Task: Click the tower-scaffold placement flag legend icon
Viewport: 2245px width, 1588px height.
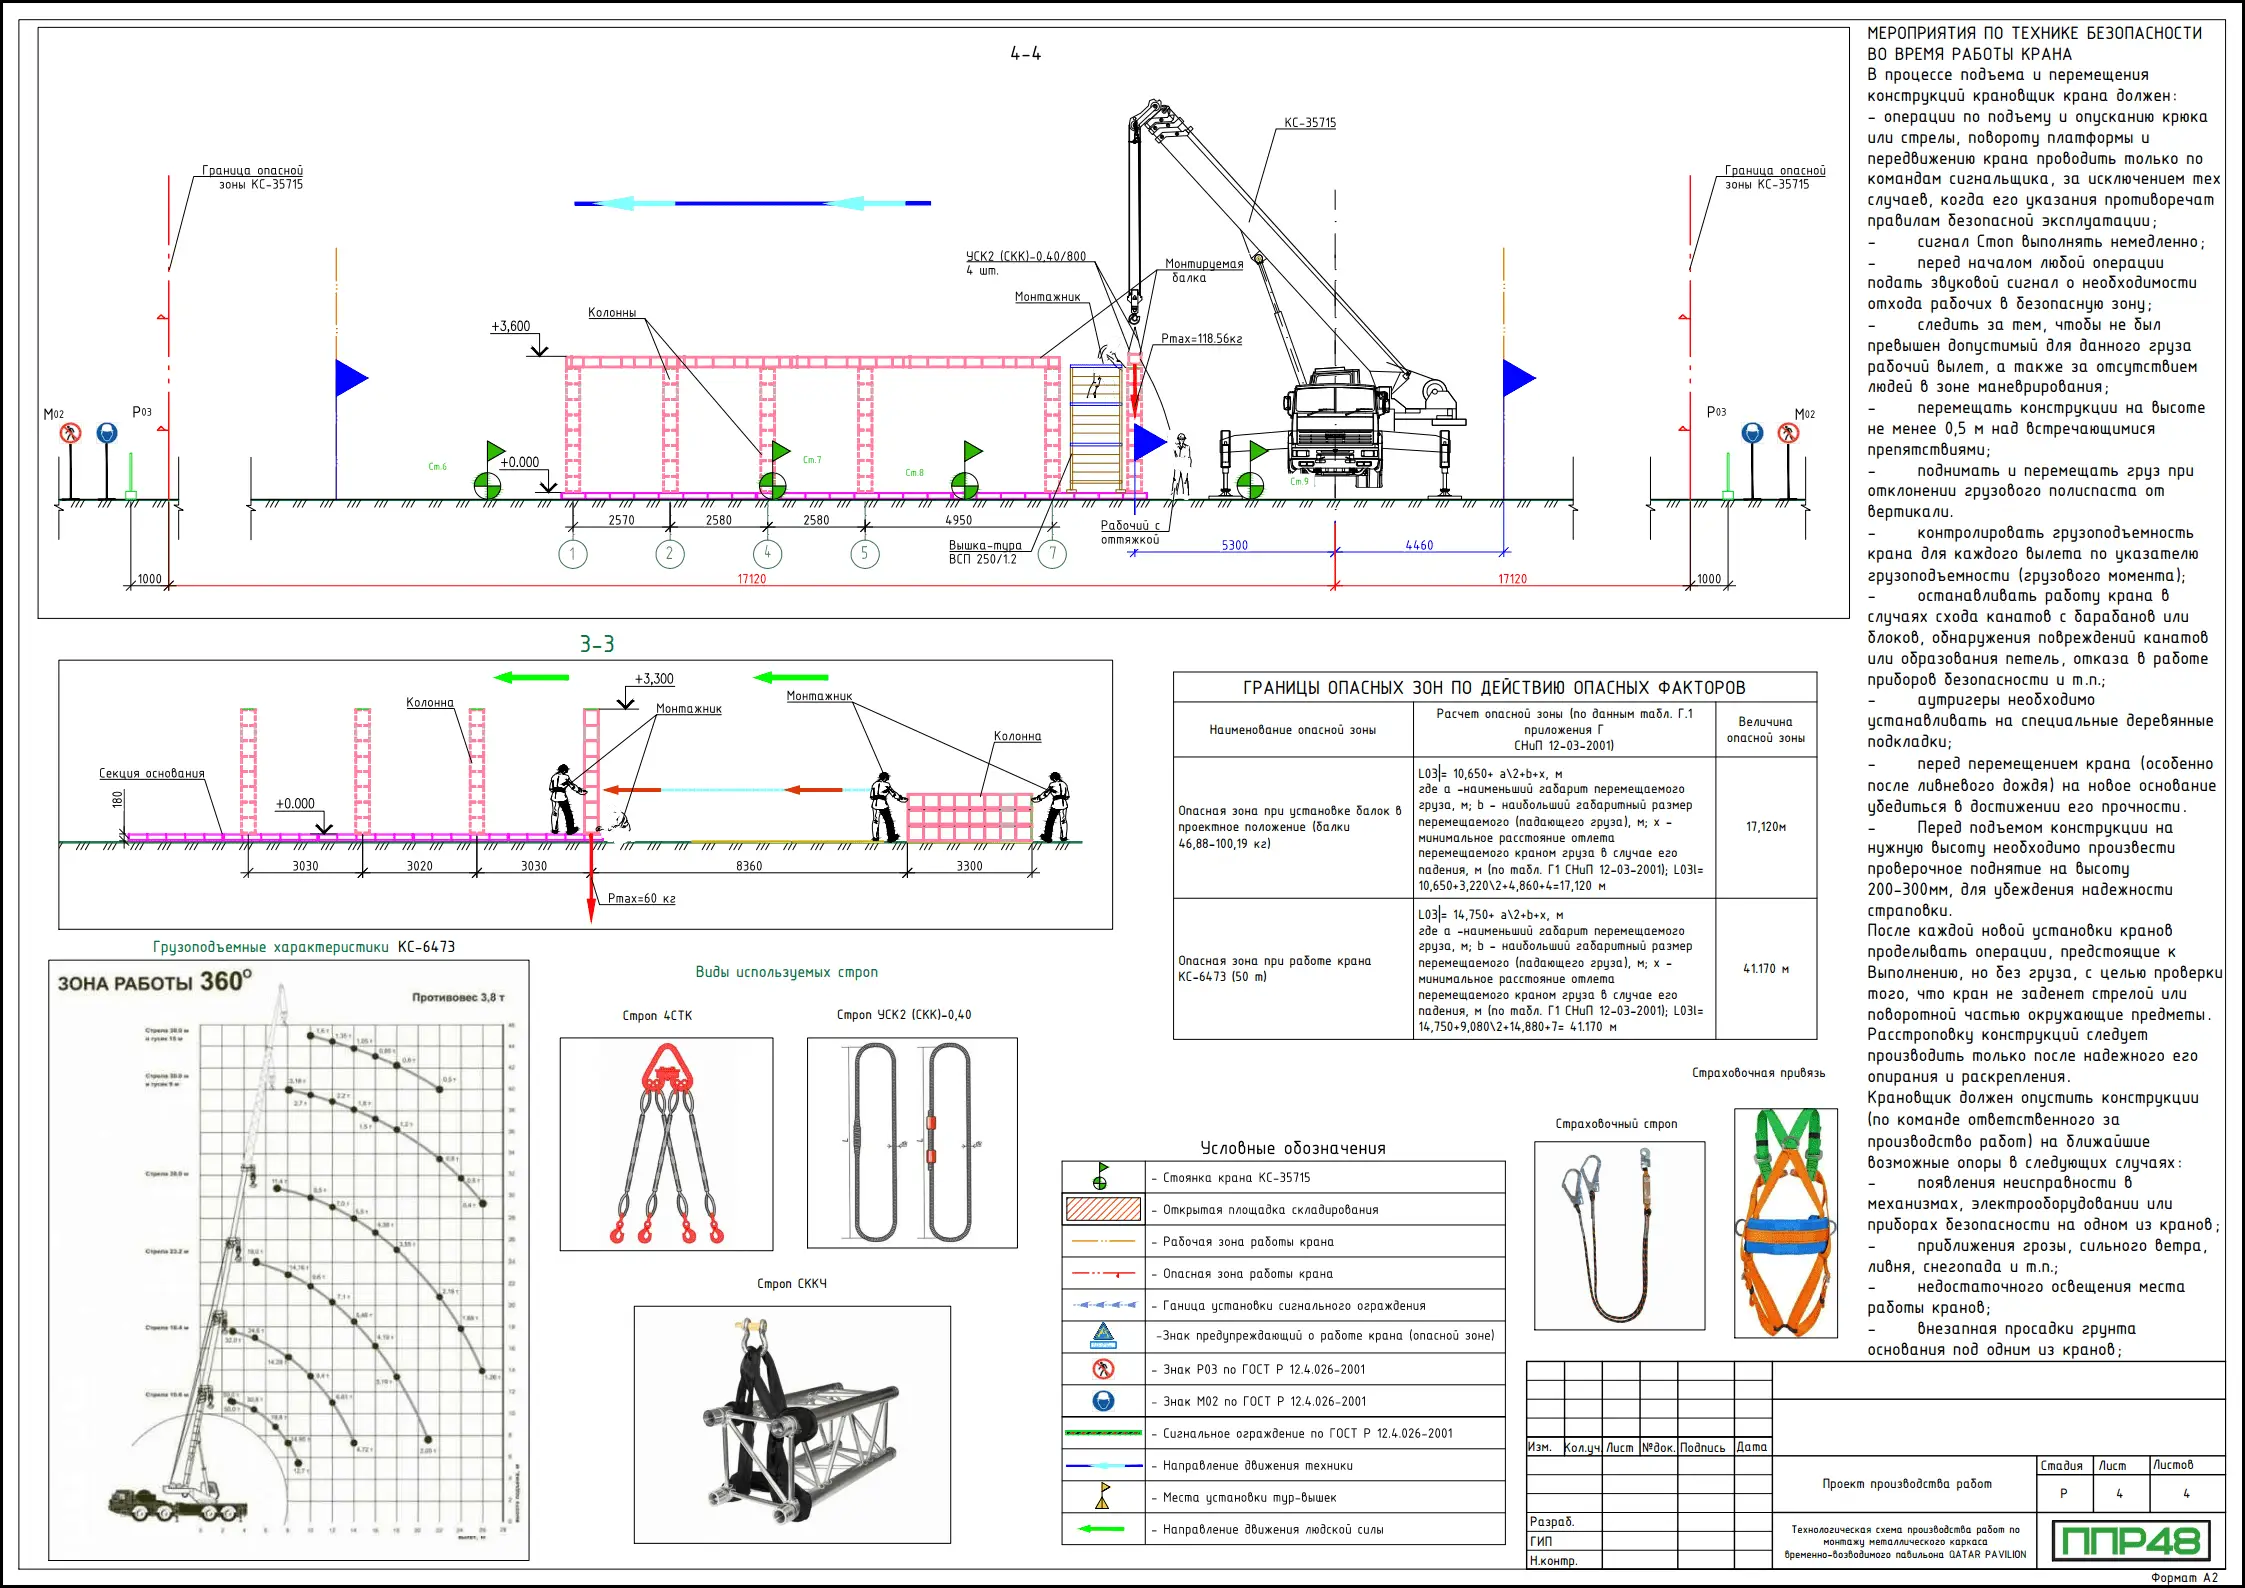Action: coord(1103,1497)
